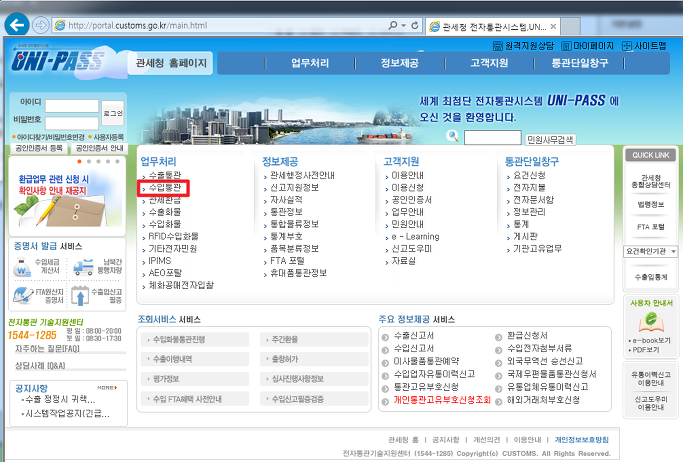Open the 기관고유업무 link

pos(538,249)
